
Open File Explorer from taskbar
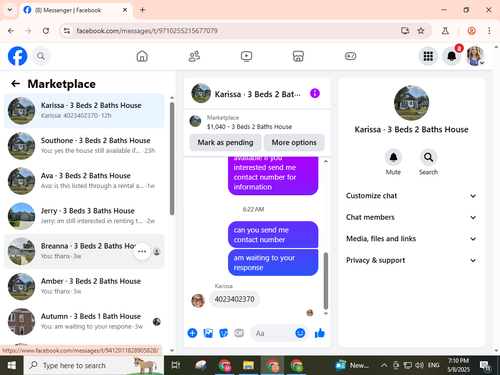[248, 365]
